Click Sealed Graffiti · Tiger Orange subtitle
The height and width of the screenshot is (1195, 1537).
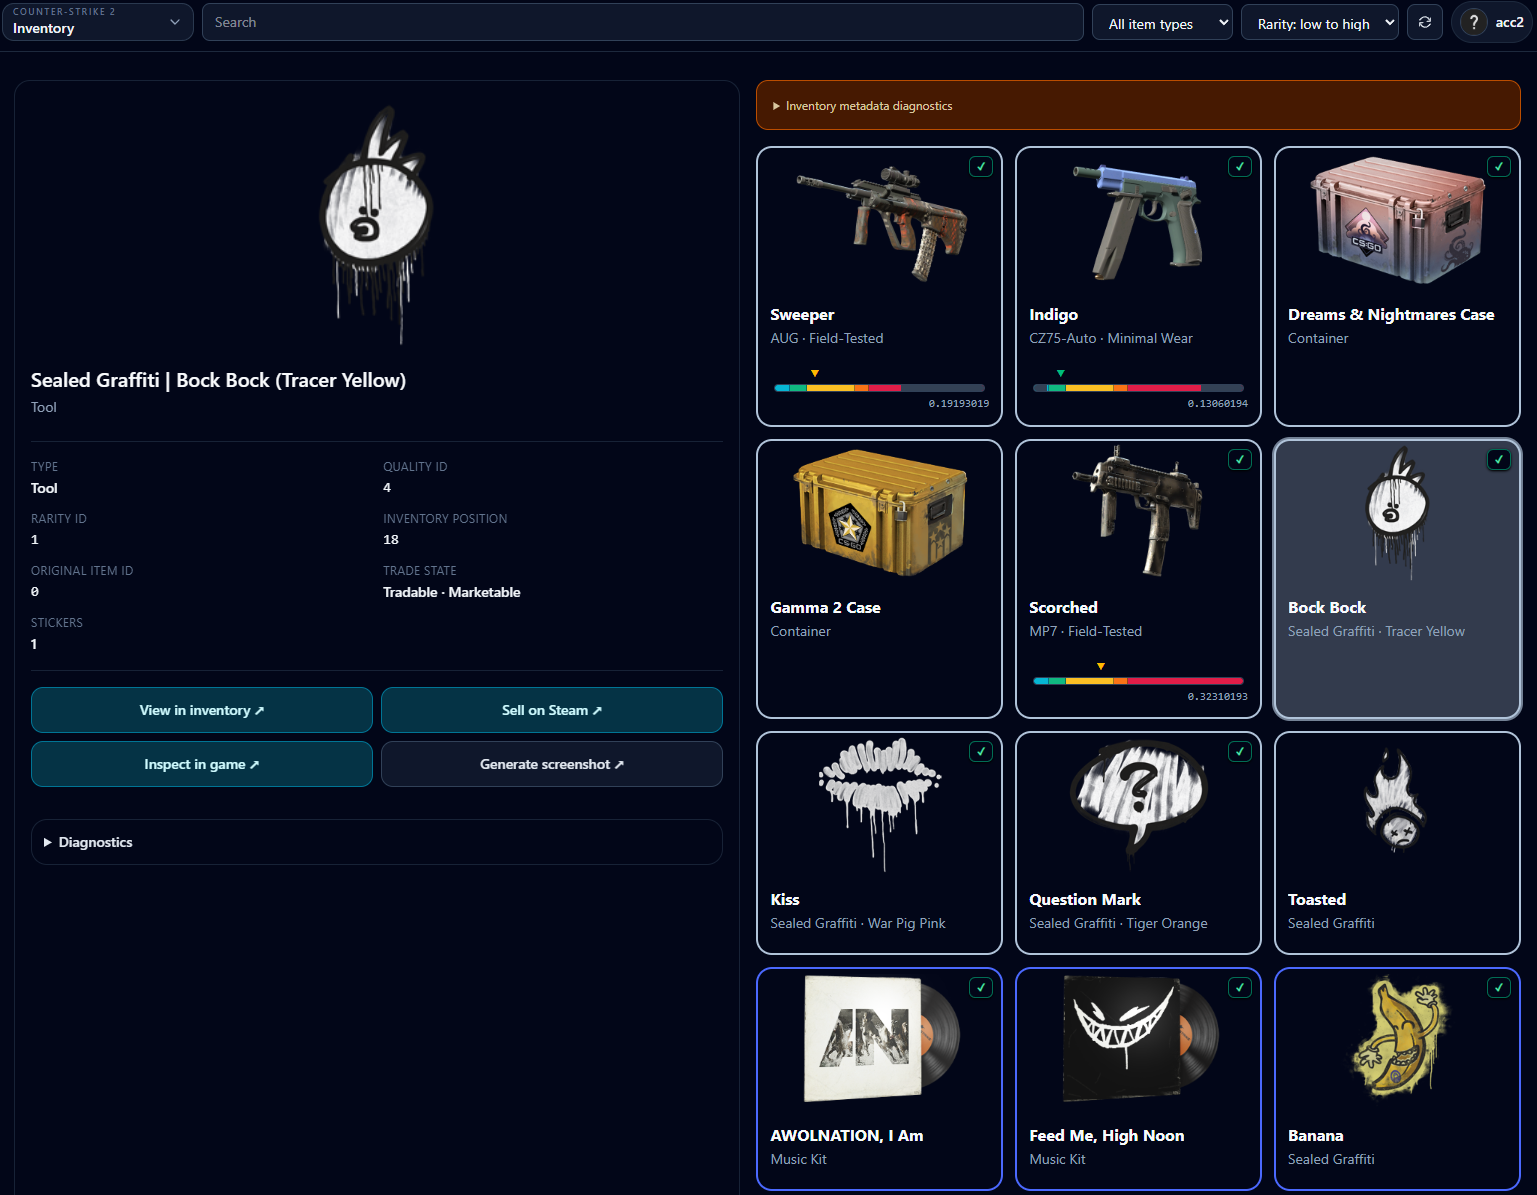click(1118, 923)
